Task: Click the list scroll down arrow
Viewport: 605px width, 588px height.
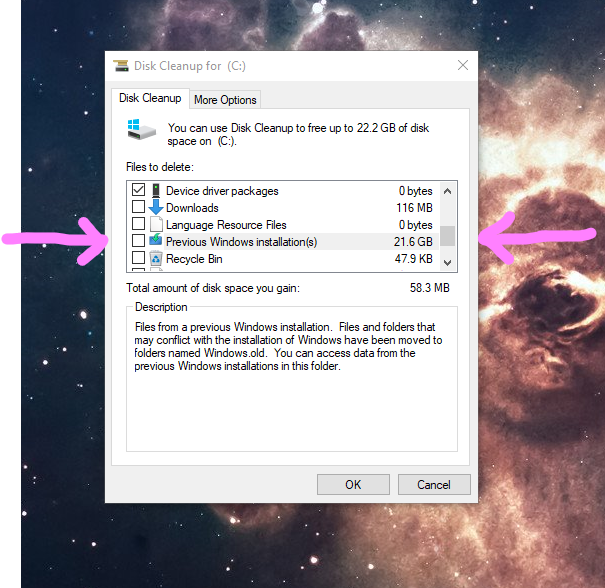Action: [x=448, y=263]
